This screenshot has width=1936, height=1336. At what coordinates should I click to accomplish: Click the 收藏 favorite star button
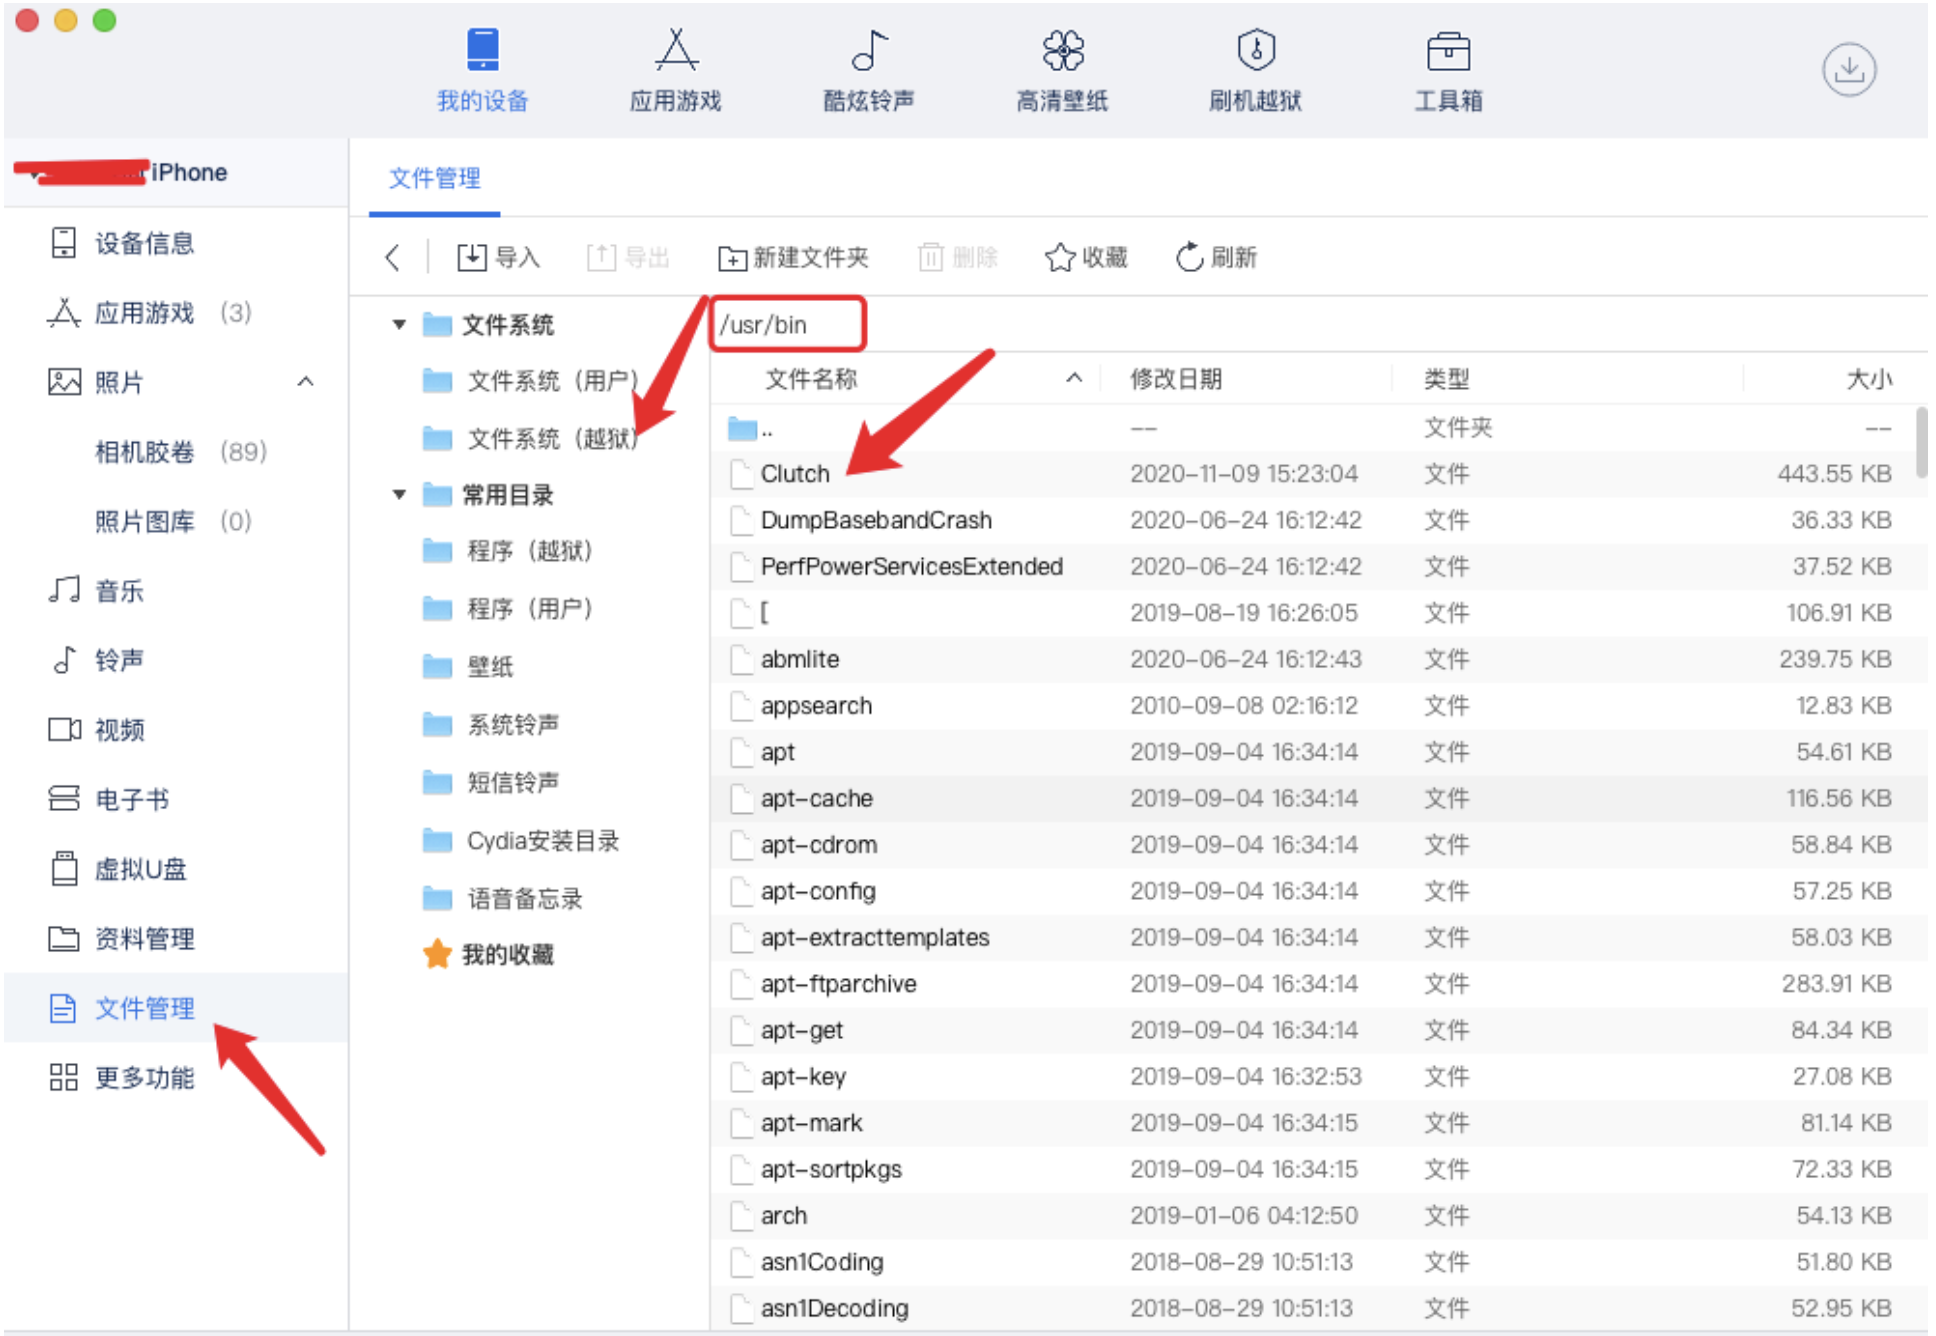[x=1086, y=258]
